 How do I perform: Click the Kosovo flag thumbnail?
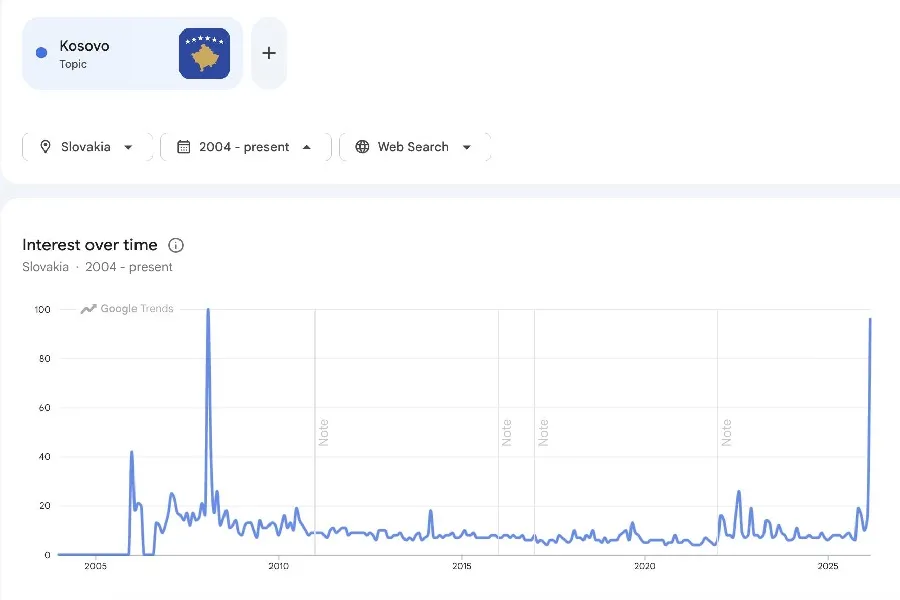(x=204, y=53)
